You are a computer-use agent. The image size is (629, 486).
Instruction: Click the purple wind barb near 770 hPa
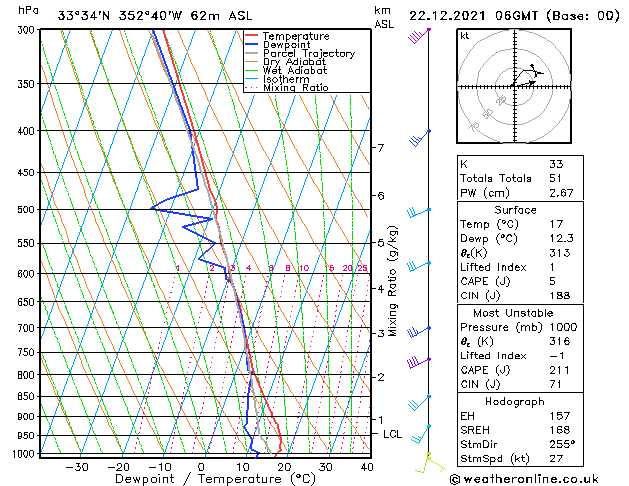tap(418, 362)
